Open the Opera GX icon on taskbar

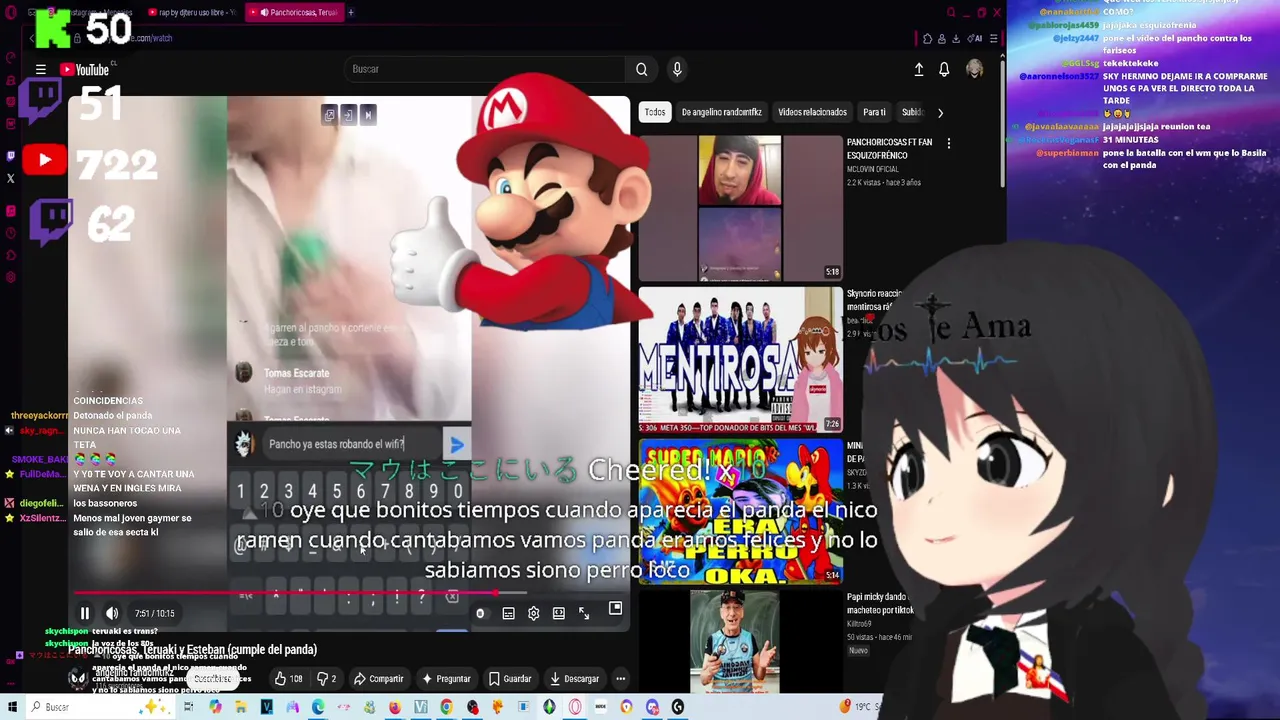[575, 707]
